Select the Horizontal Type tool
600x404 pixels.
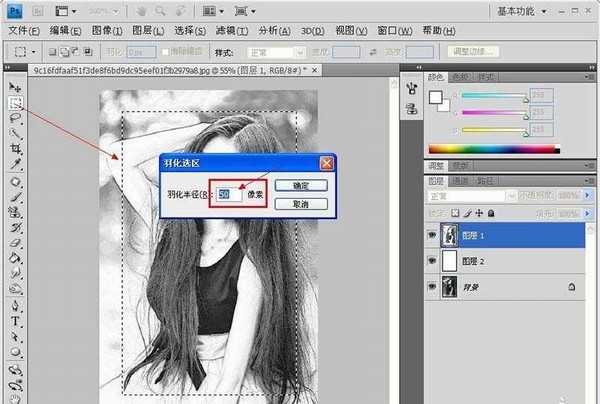(15, 321)
